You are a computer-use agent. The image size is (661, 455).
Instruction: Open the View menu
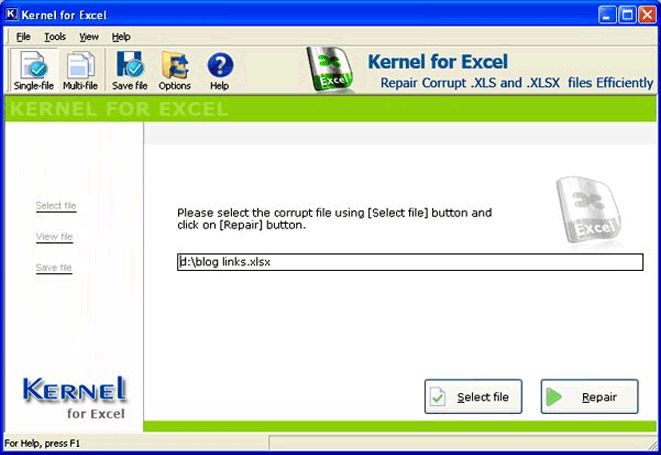tap(89, 36)
